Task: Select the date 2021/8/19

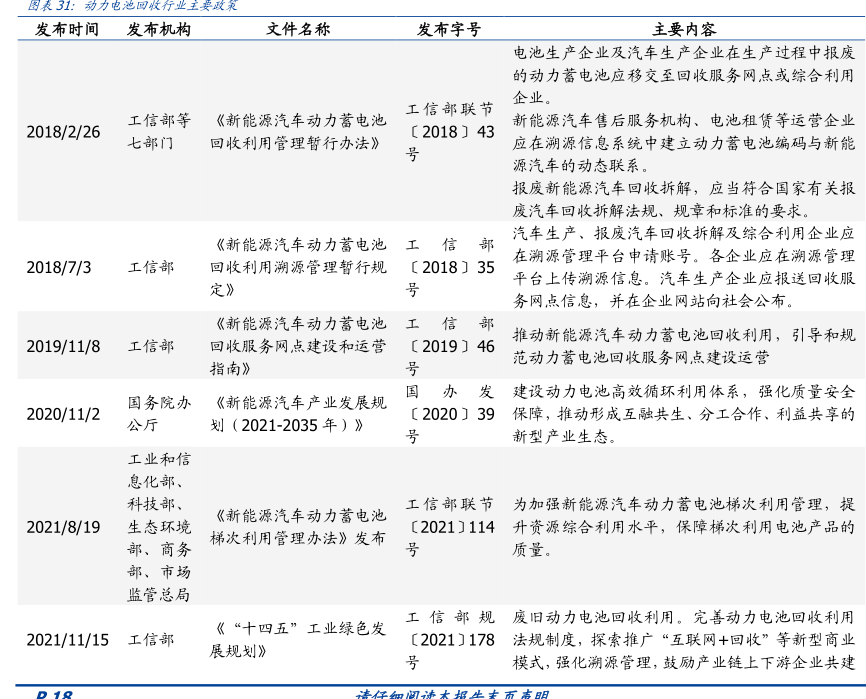Action: pyautogui.click(x=64, y=527)
